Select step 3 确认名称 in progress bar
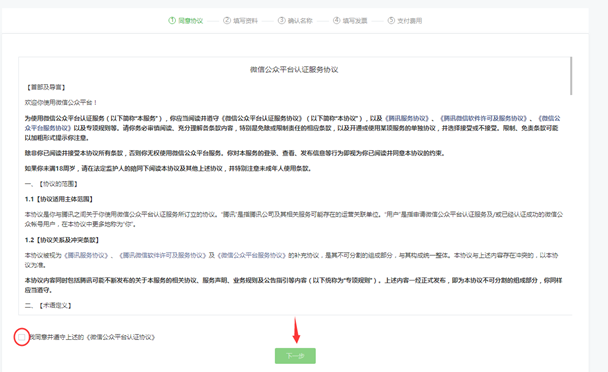 295,21
